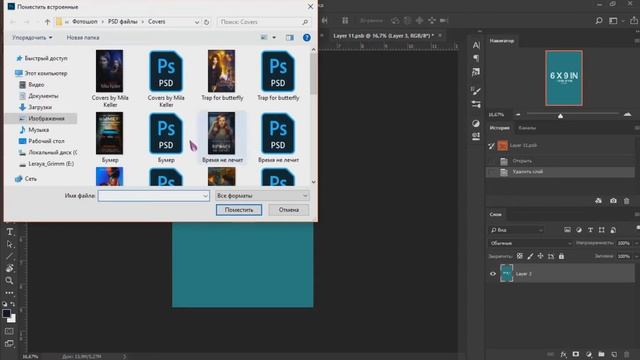This screenshot has width=640, height=360.
Task: Open the file name combo box arrow
Action: pos(205,196)
